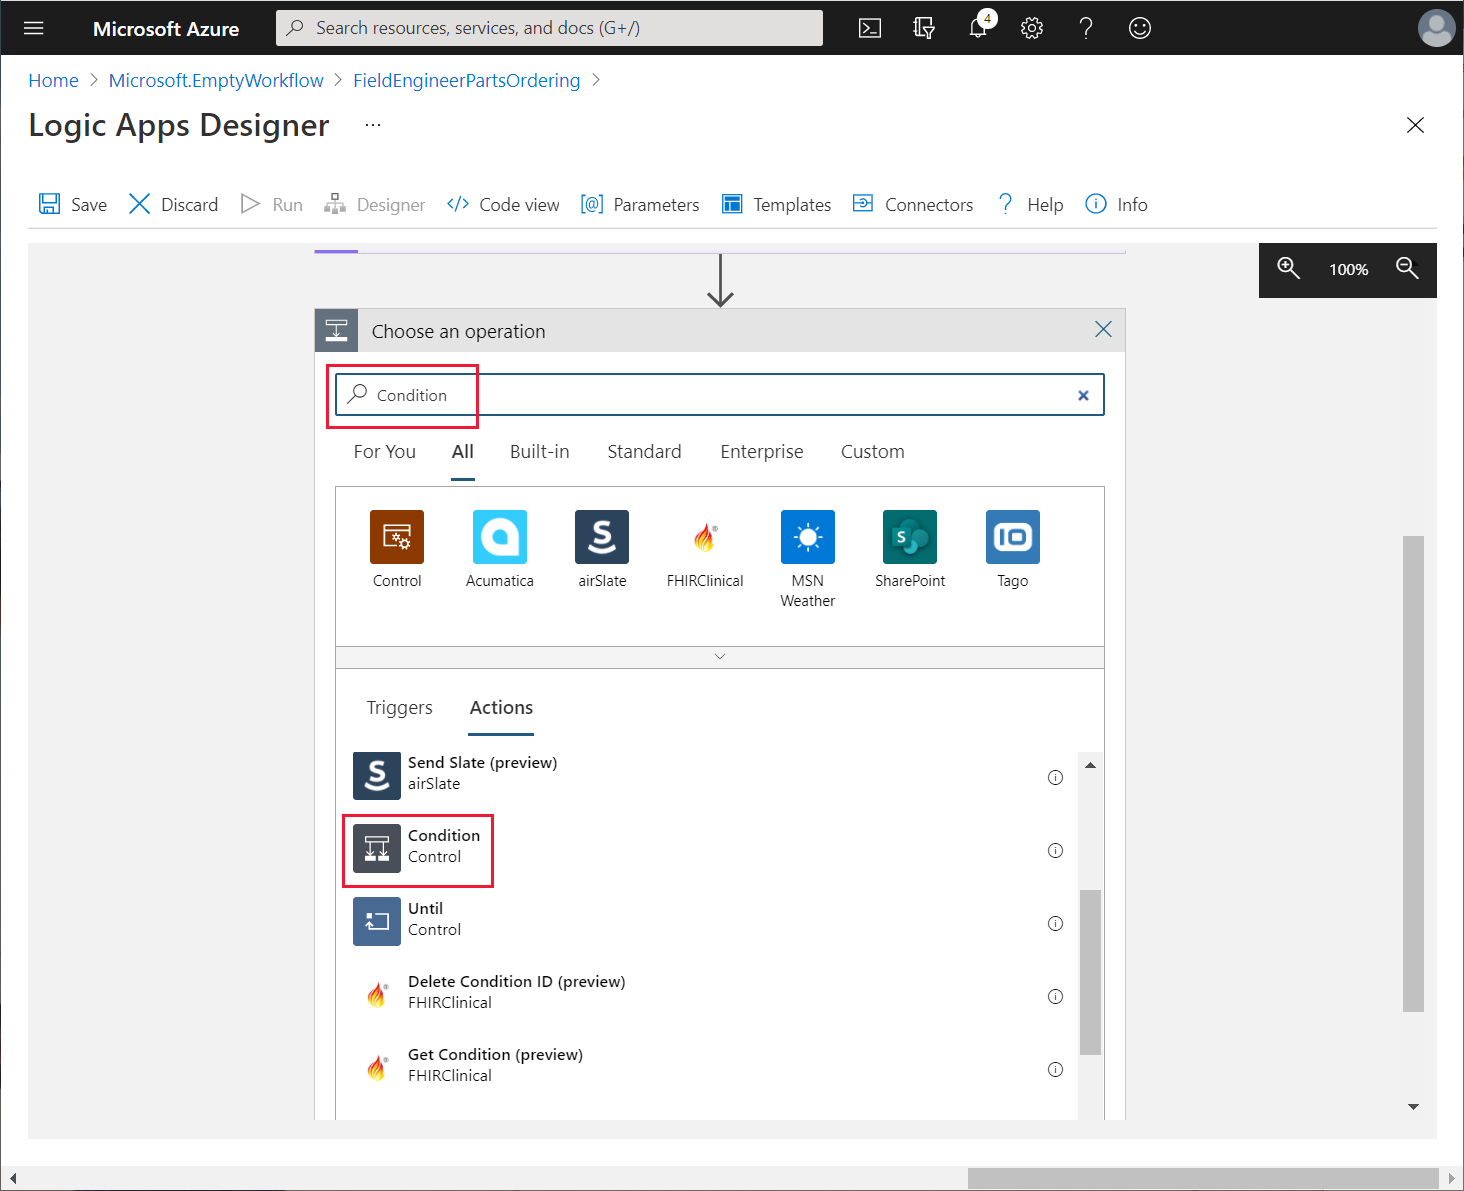Open the help question mark in header
This screenshot has width=1464, height=1191.
point(1086,28)
